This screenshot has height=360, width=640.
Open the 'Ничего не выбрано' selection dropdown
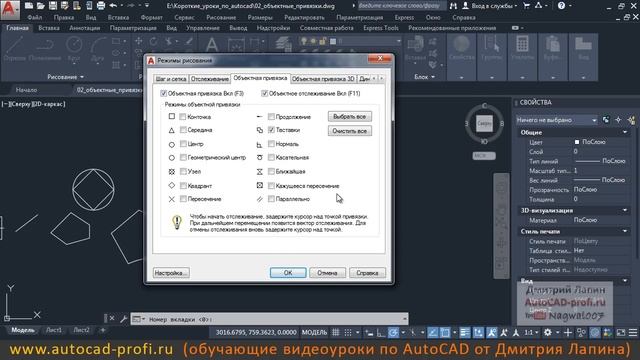[556, 120]
